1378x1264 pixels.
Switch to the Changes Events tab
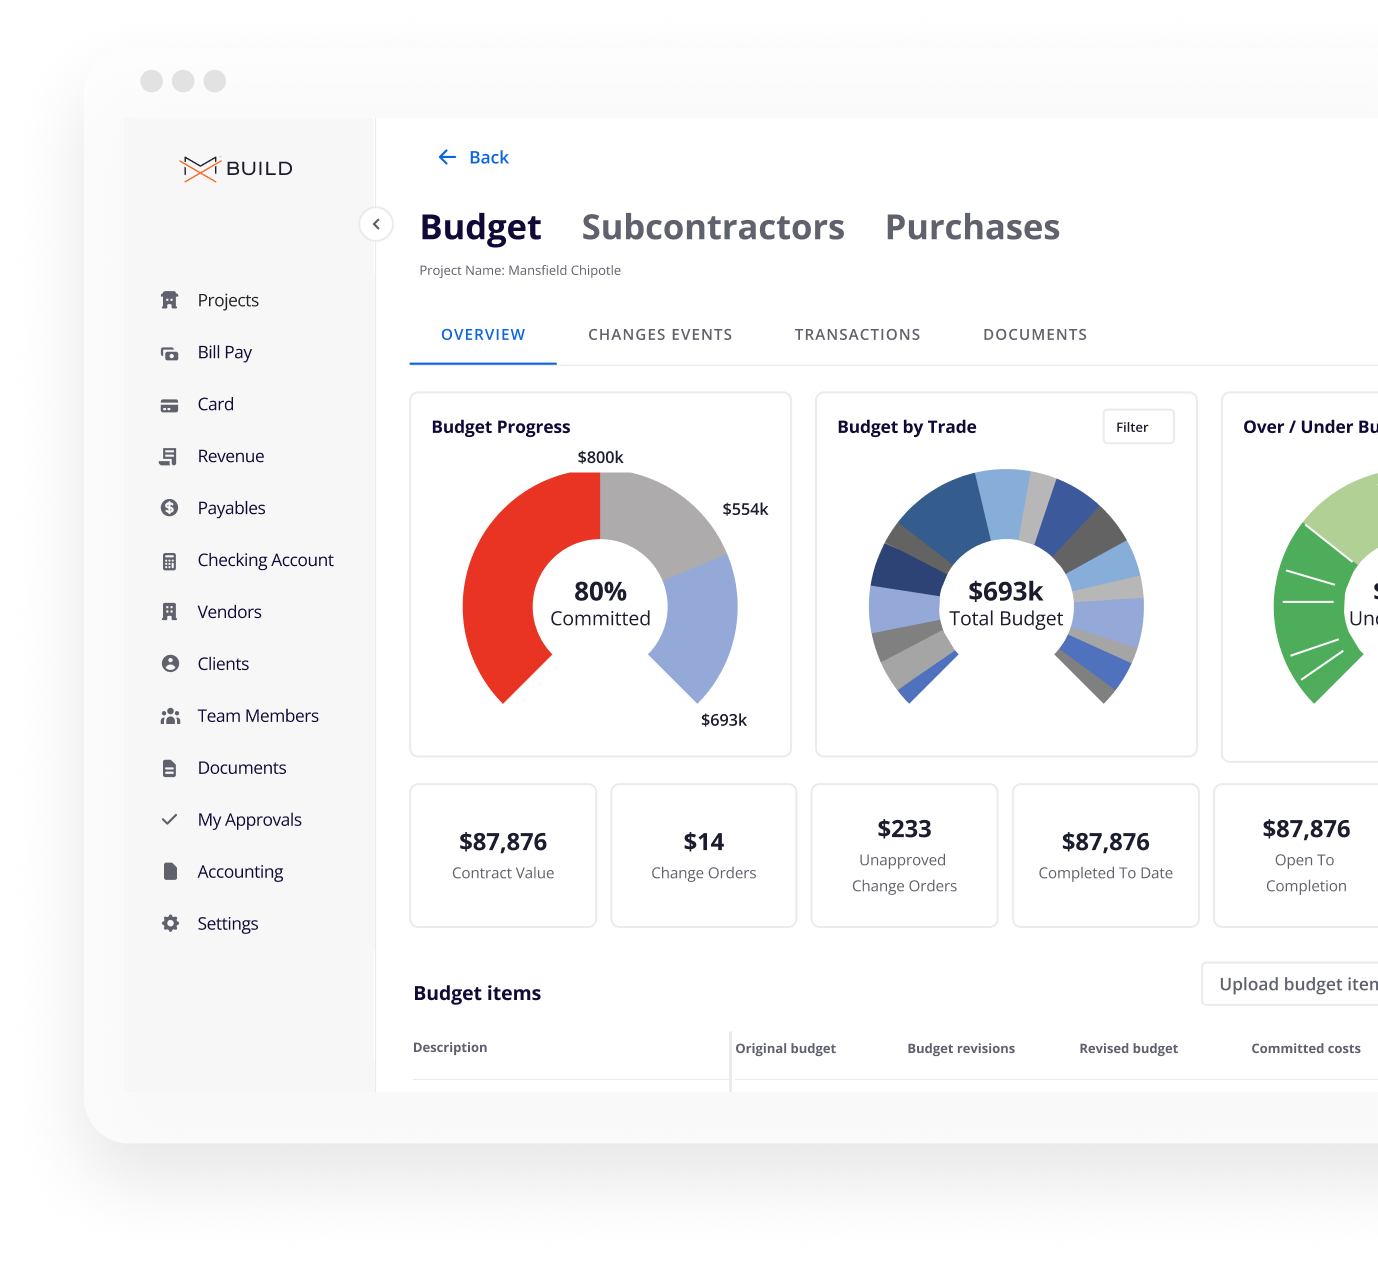[x=660, y=335]
